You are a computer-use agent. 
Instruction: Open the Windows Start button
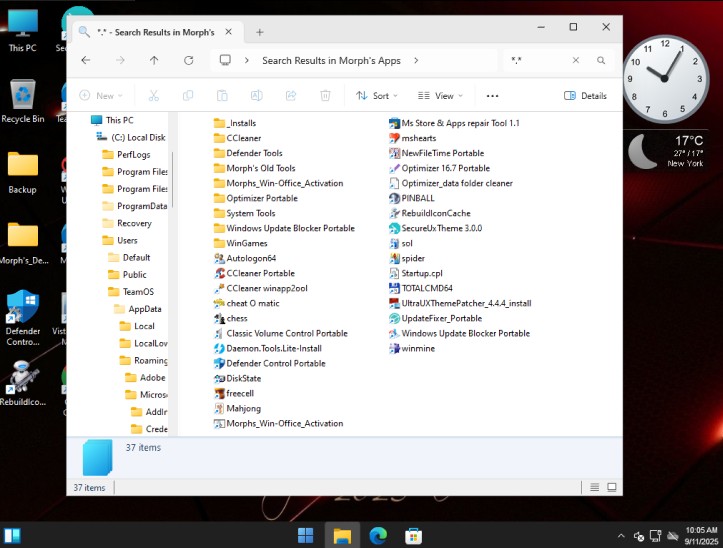point(305,536)
